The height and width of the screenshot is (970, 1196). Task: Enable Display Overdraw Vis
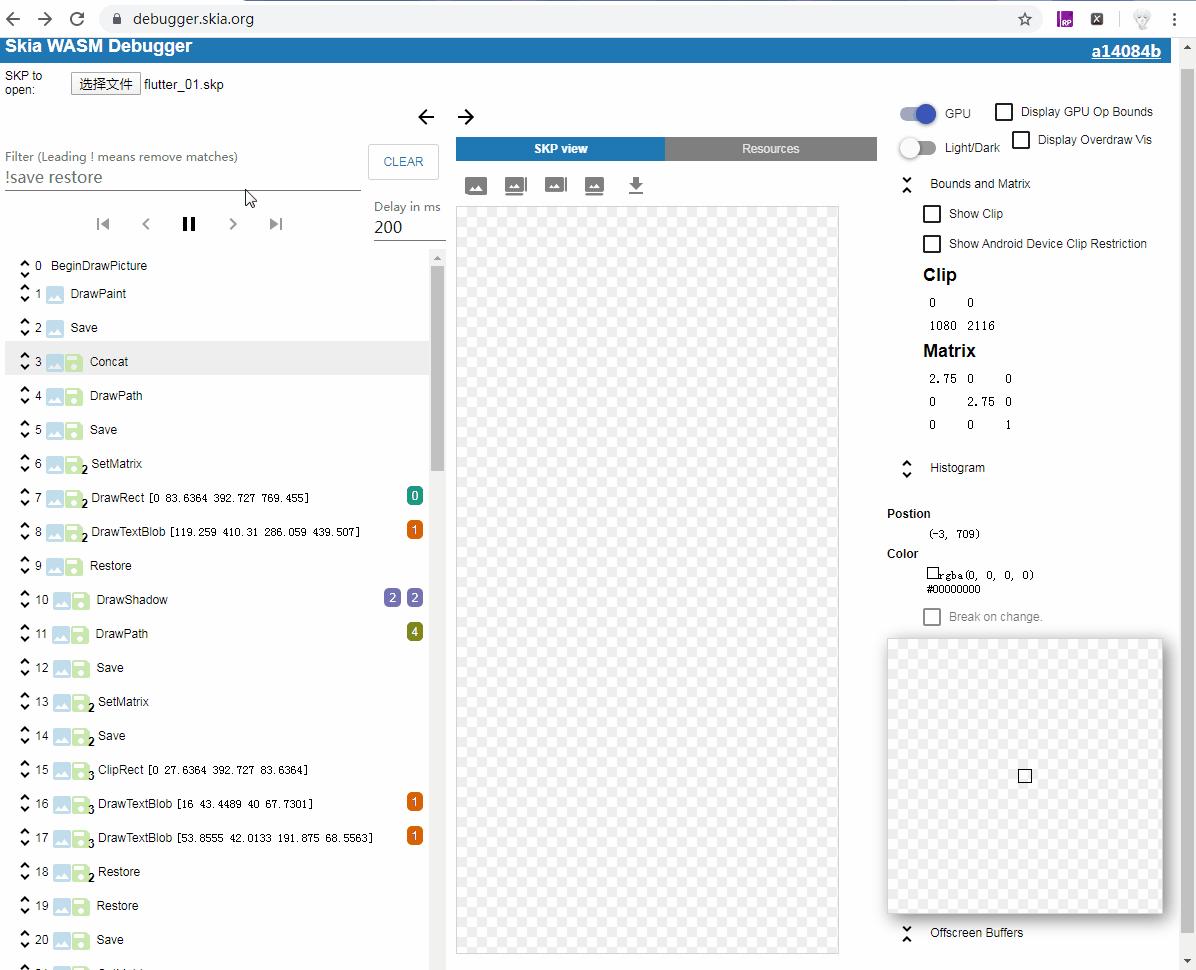click(x=1021, y=140)
